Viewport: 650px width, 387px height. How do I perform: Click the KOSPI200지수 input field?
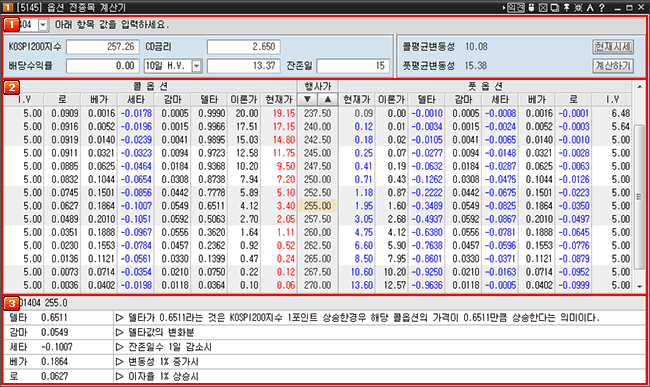(102, 47)
